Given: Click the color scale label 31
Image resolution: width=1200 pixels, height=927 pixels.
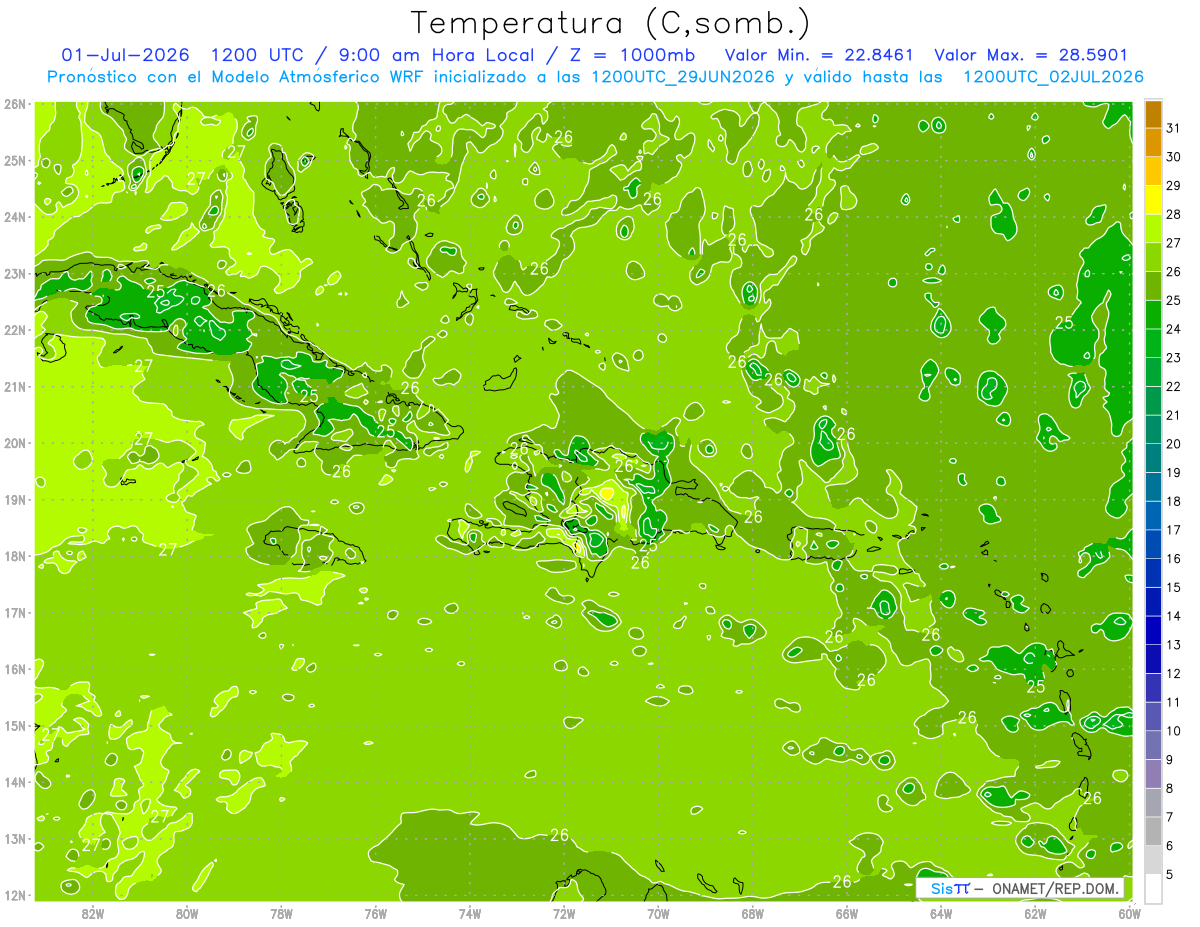Looking at the screenshot, I should 1174,128.
